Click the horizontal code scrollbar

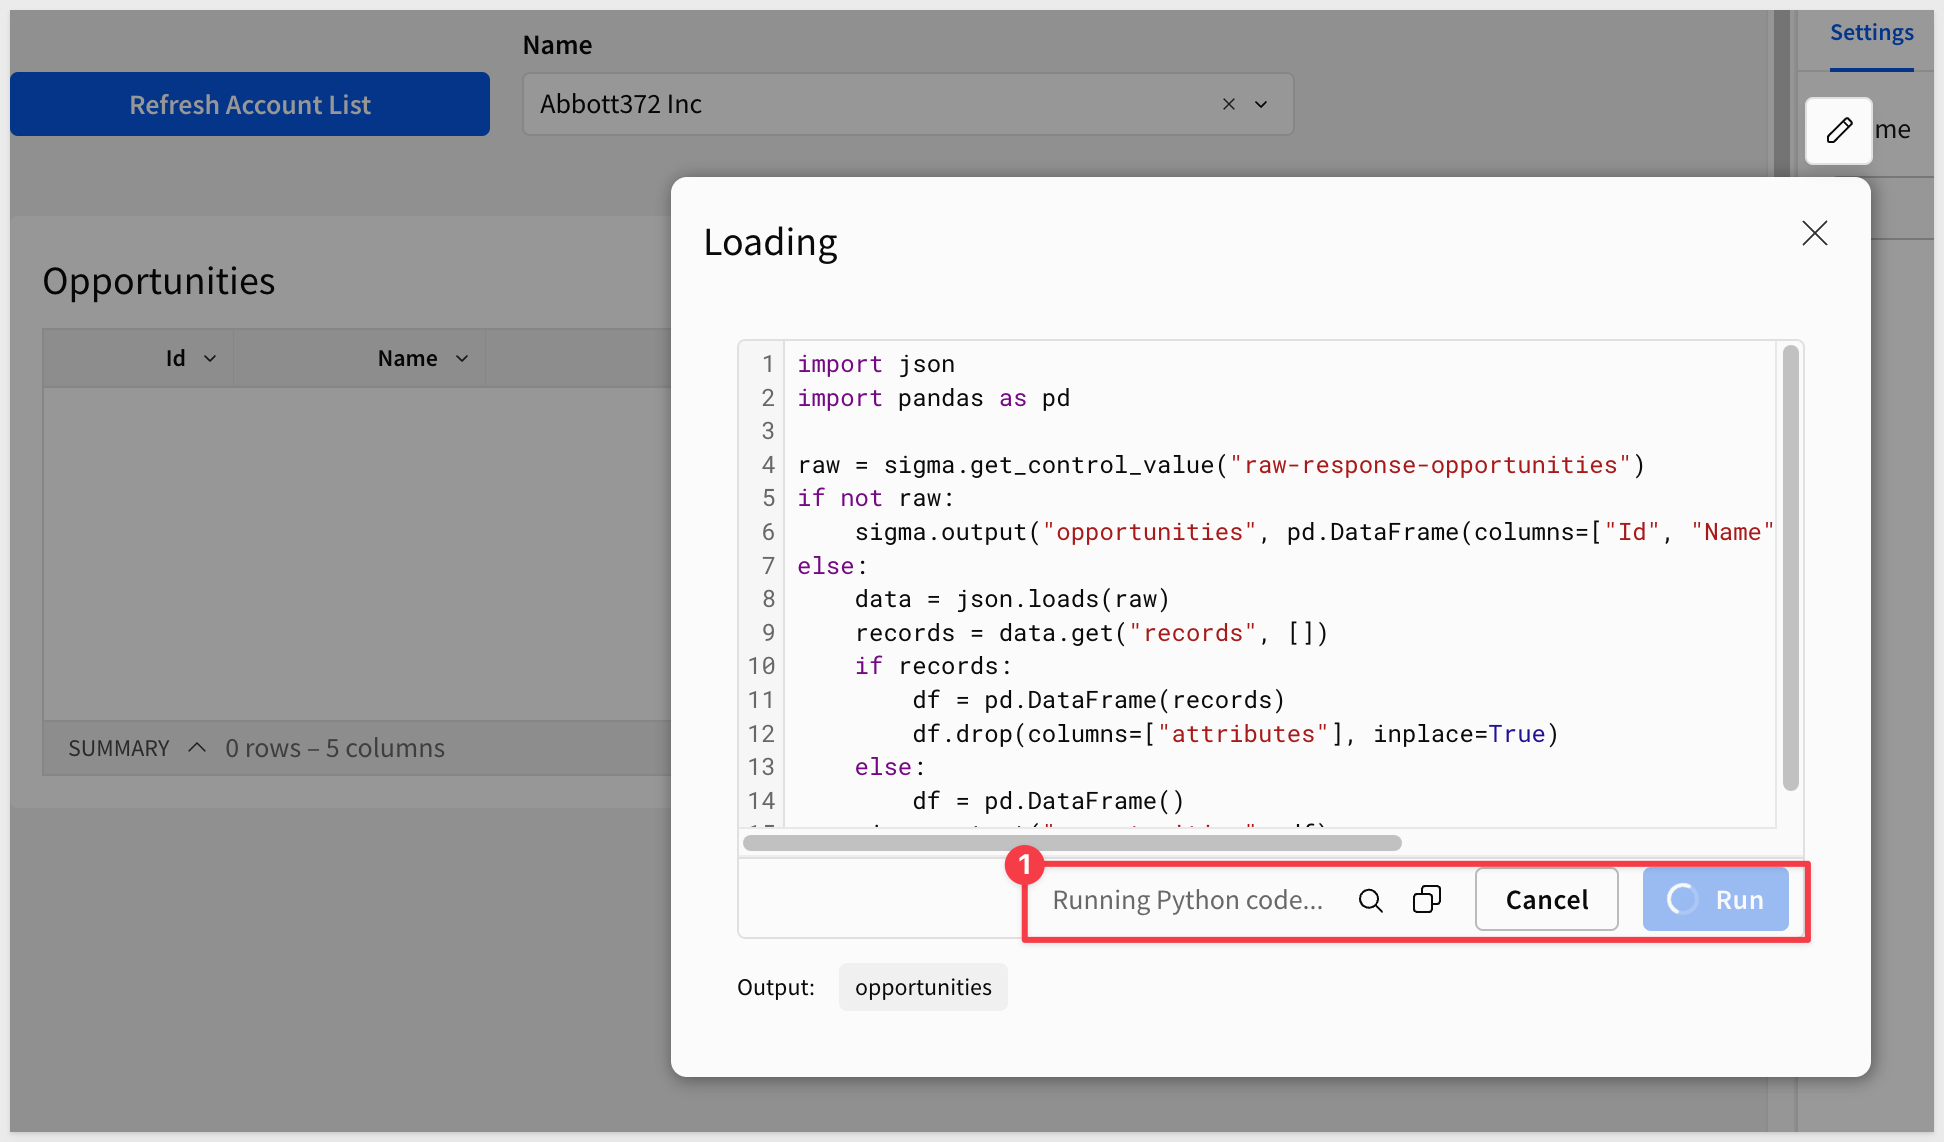[x=1072, y=843]
